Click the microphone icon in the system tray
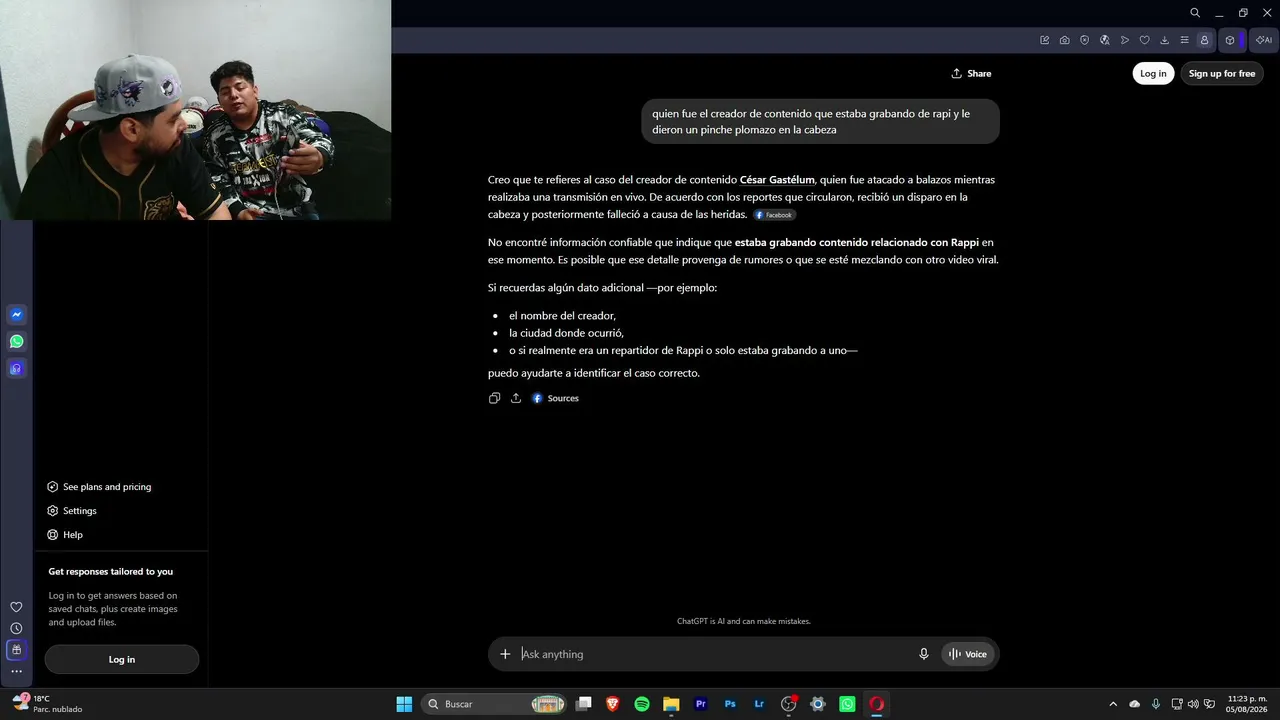Viewport: 1280px width, 720px height. pos(1156,704)
